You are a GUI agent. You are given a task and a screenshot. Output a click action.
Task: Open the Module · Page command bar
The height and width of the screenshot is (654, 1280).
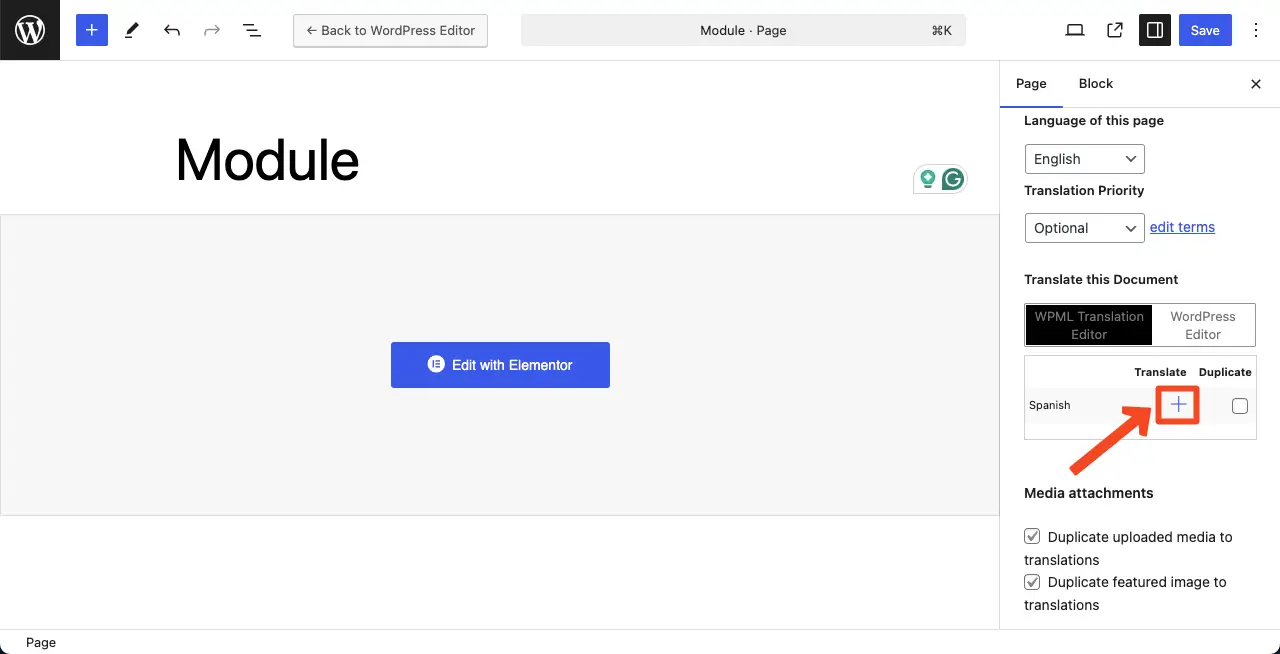[743, 30]
